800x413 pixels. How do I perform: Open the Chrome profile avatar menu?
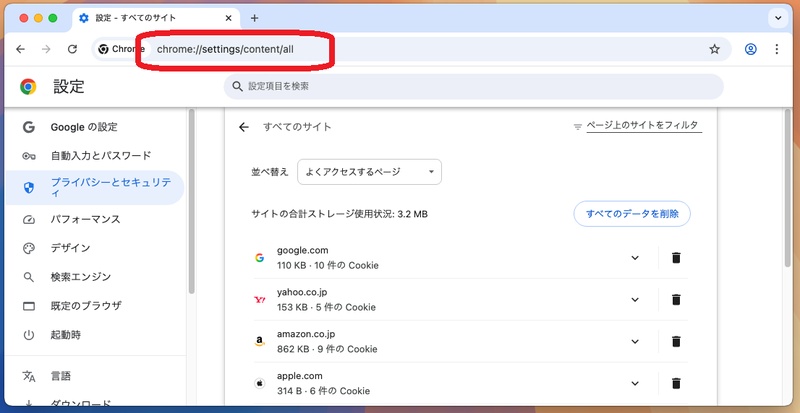point(751,49)
